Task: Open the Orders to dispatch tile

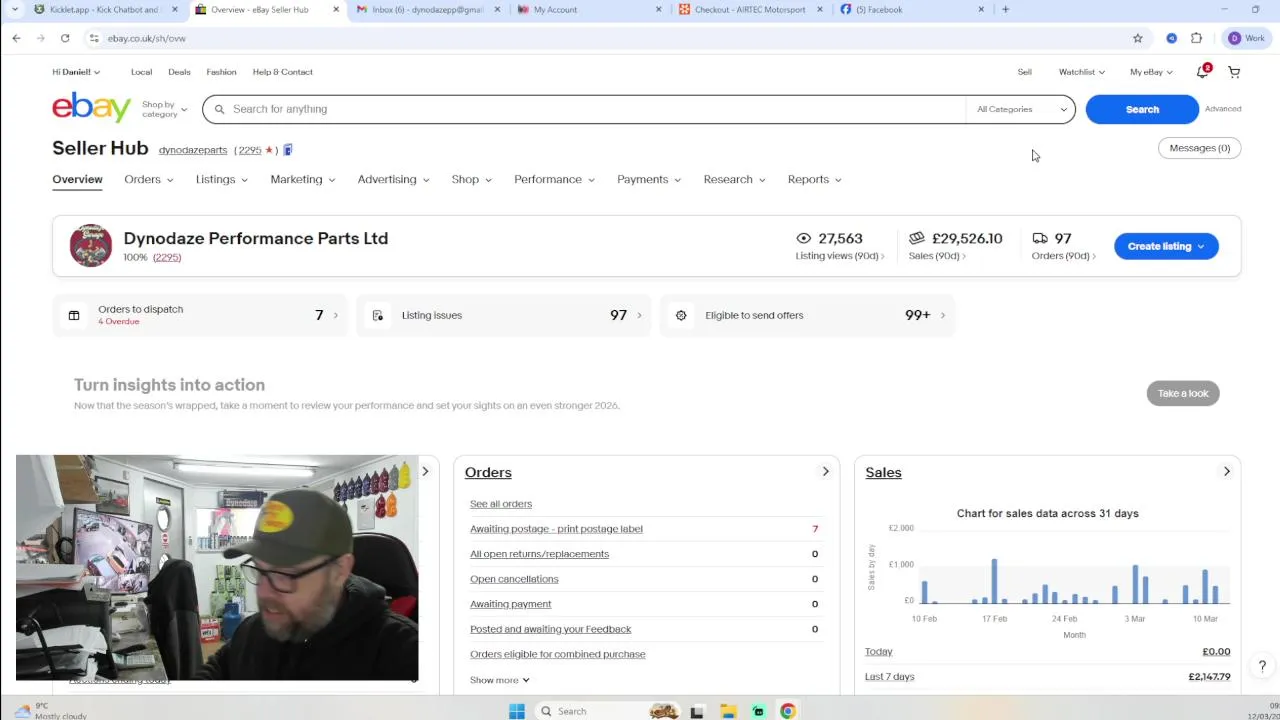Action: (200, 315)
